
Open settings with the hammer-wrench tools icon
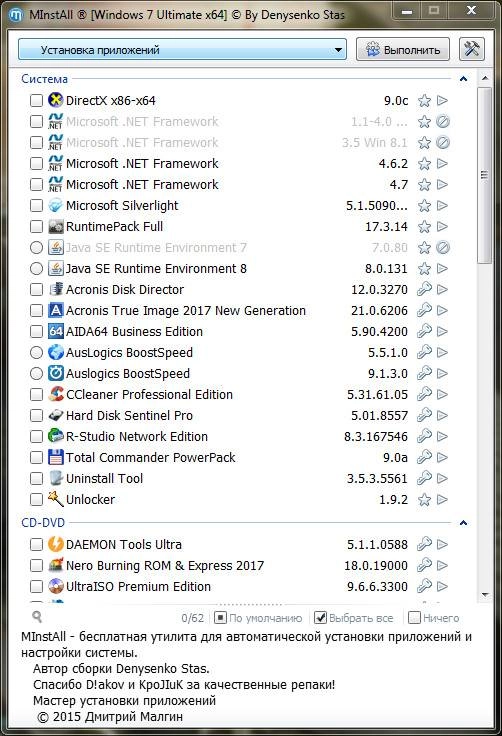pyautogui.click(x=471, y=49)
